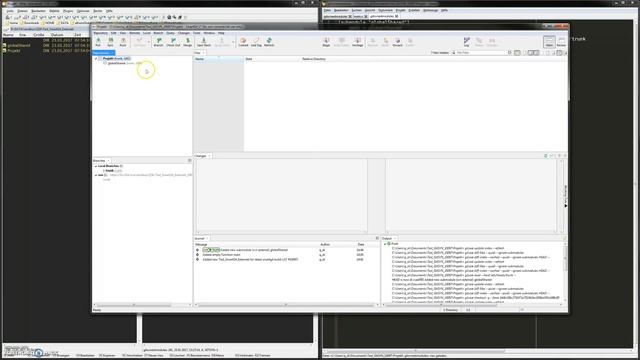Select the Files panel tab
Viewport: 640px width, 360px height.
tap(199, 53)
